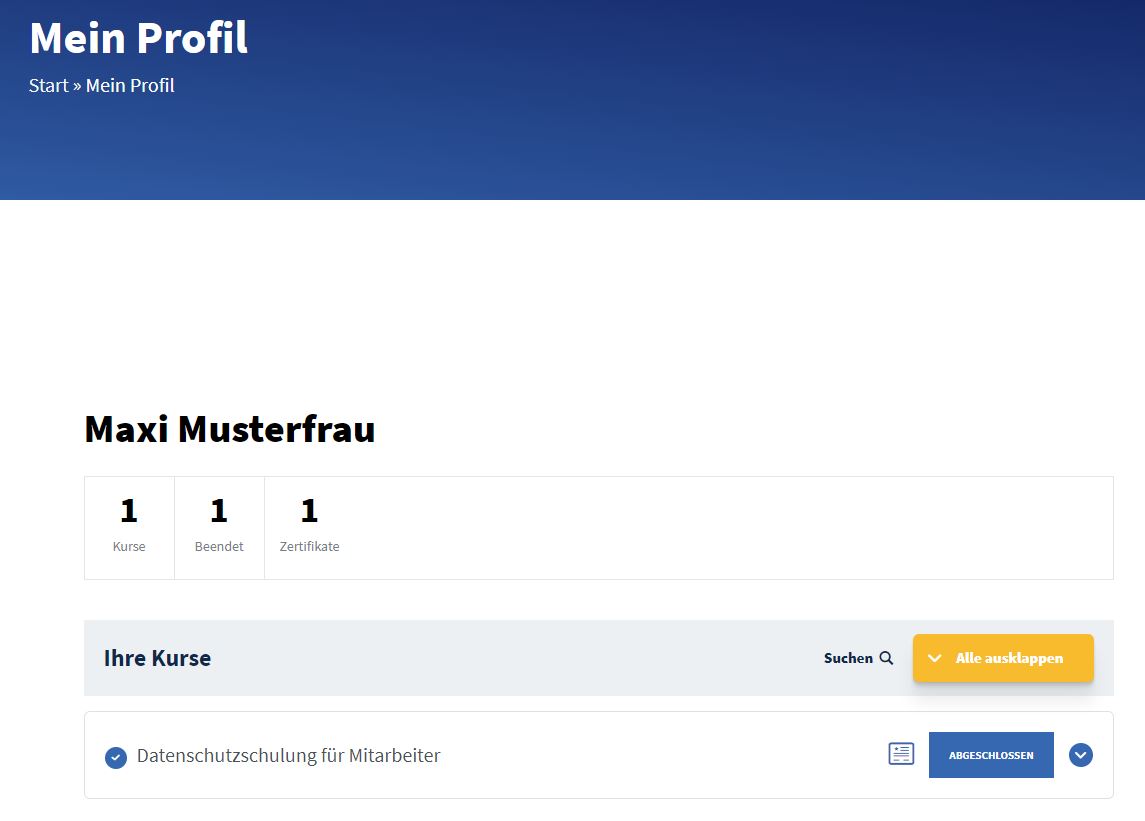This screenshot has height=821, width=1145.
Task: Click the Zertifikate stat label
Action: pos(309,547)
